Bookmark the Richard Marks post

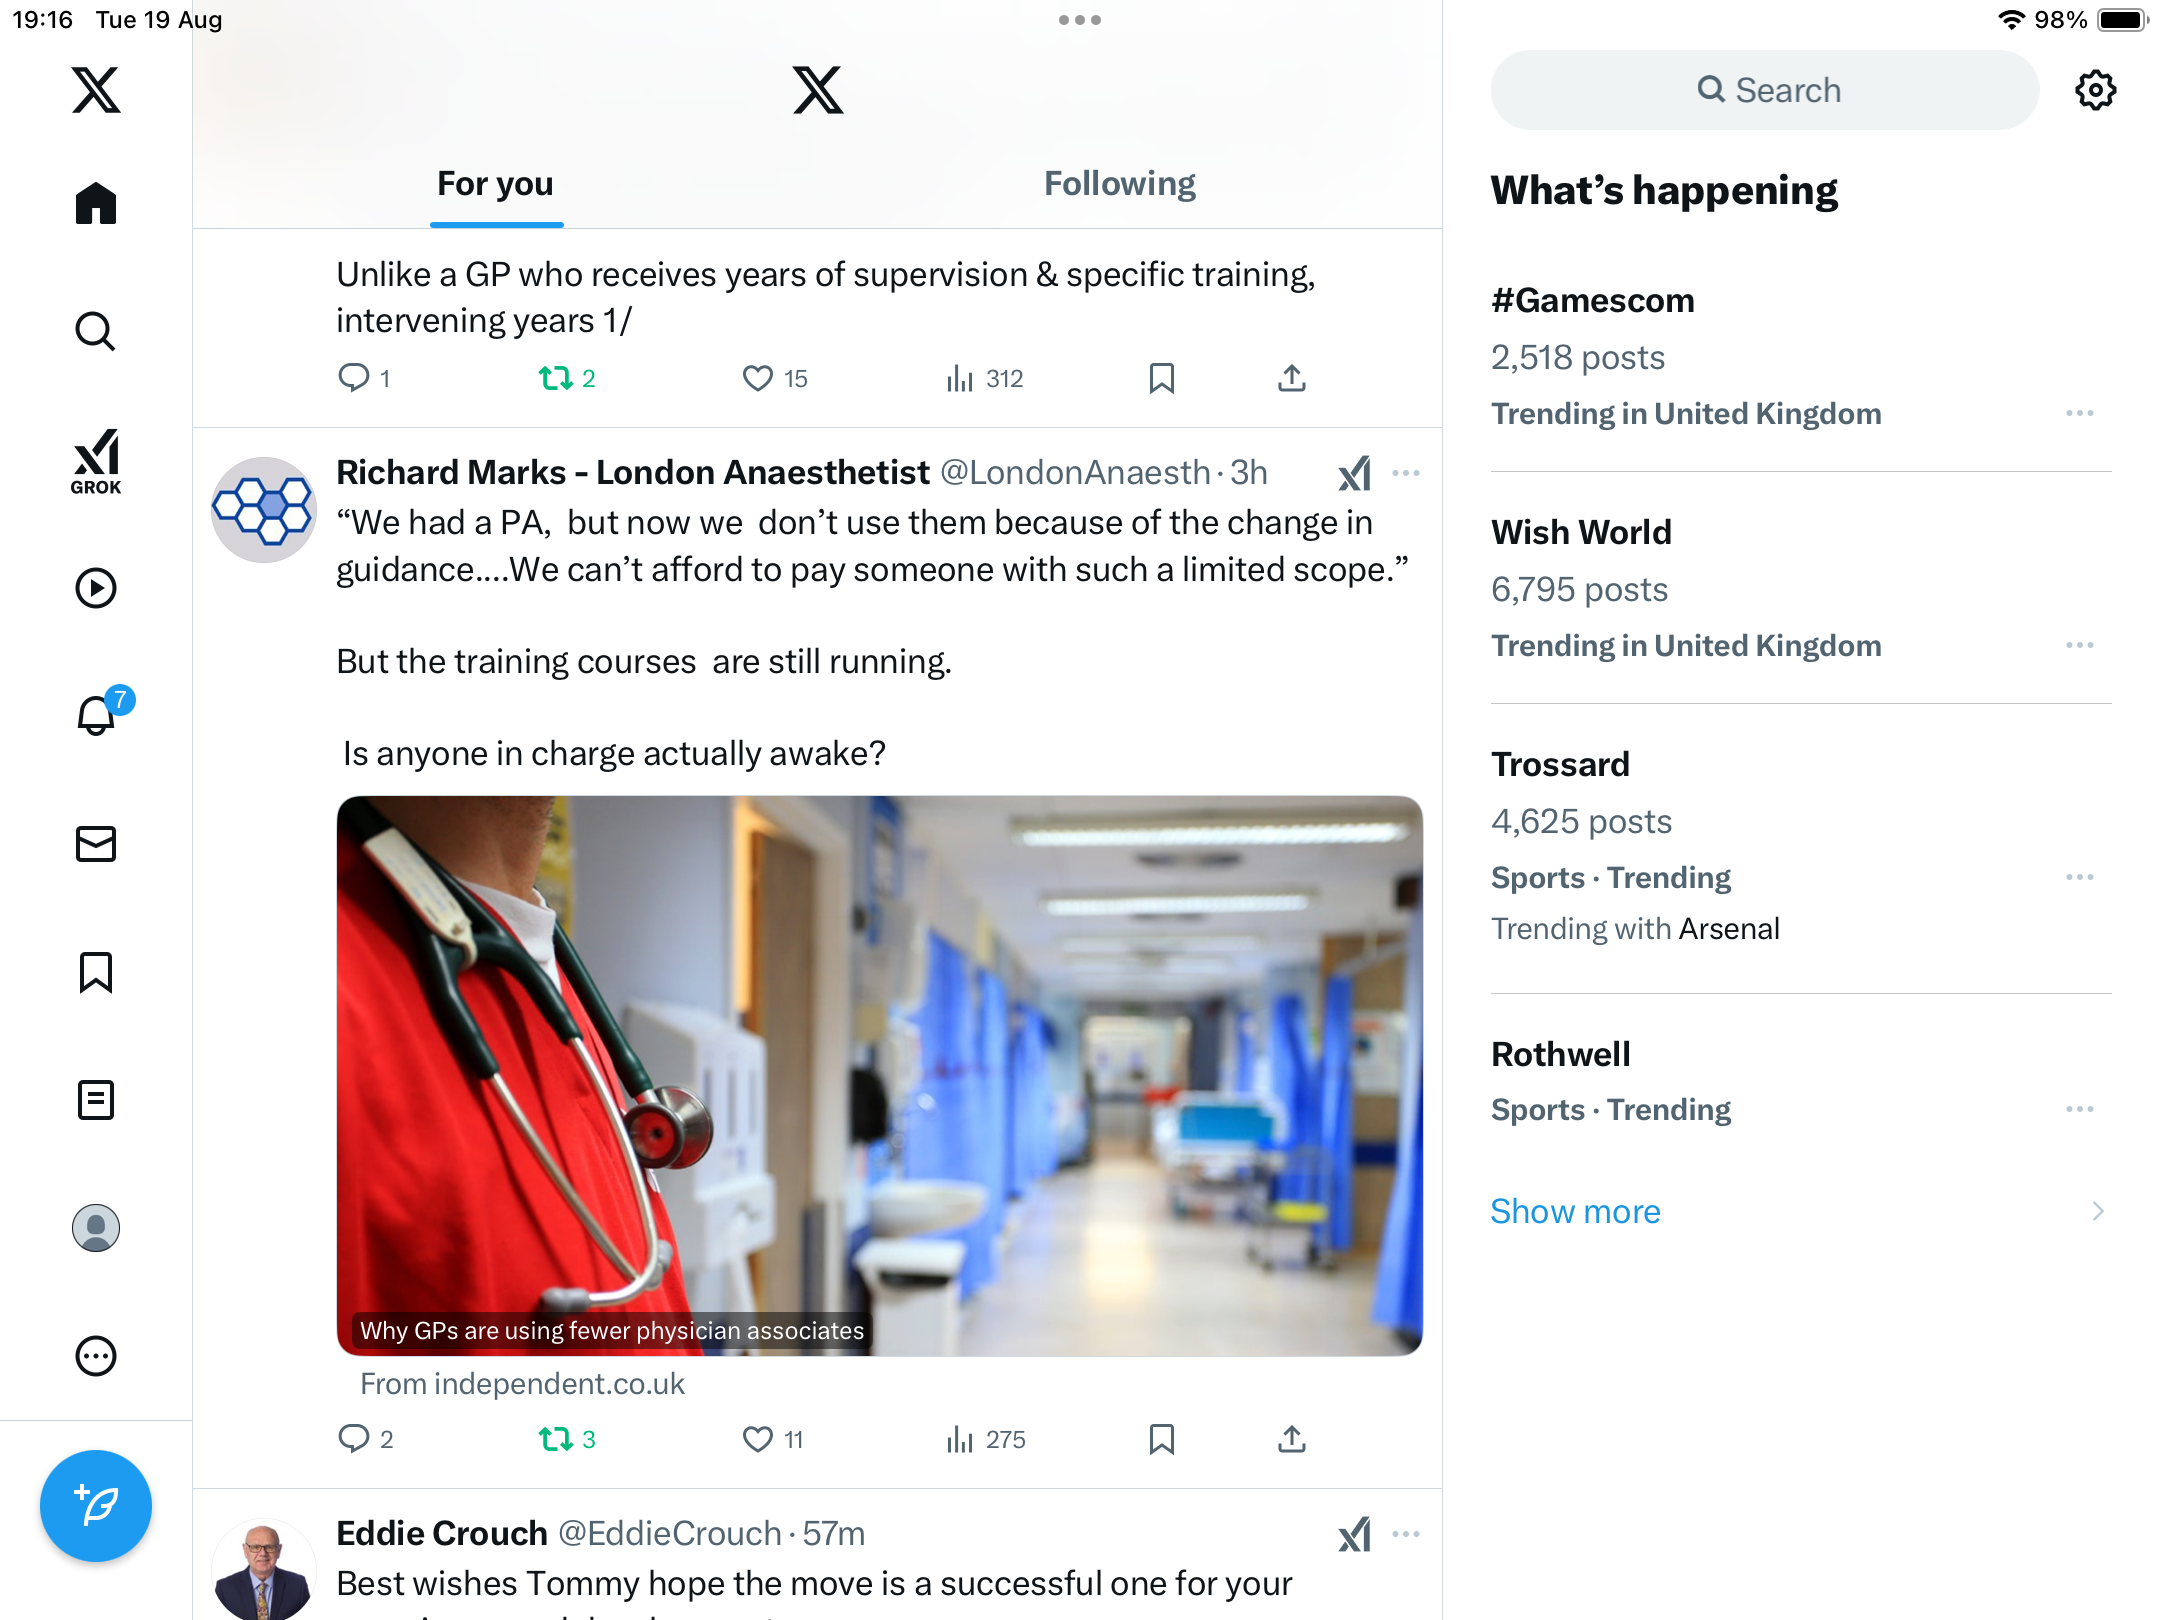point(1162,1439)
